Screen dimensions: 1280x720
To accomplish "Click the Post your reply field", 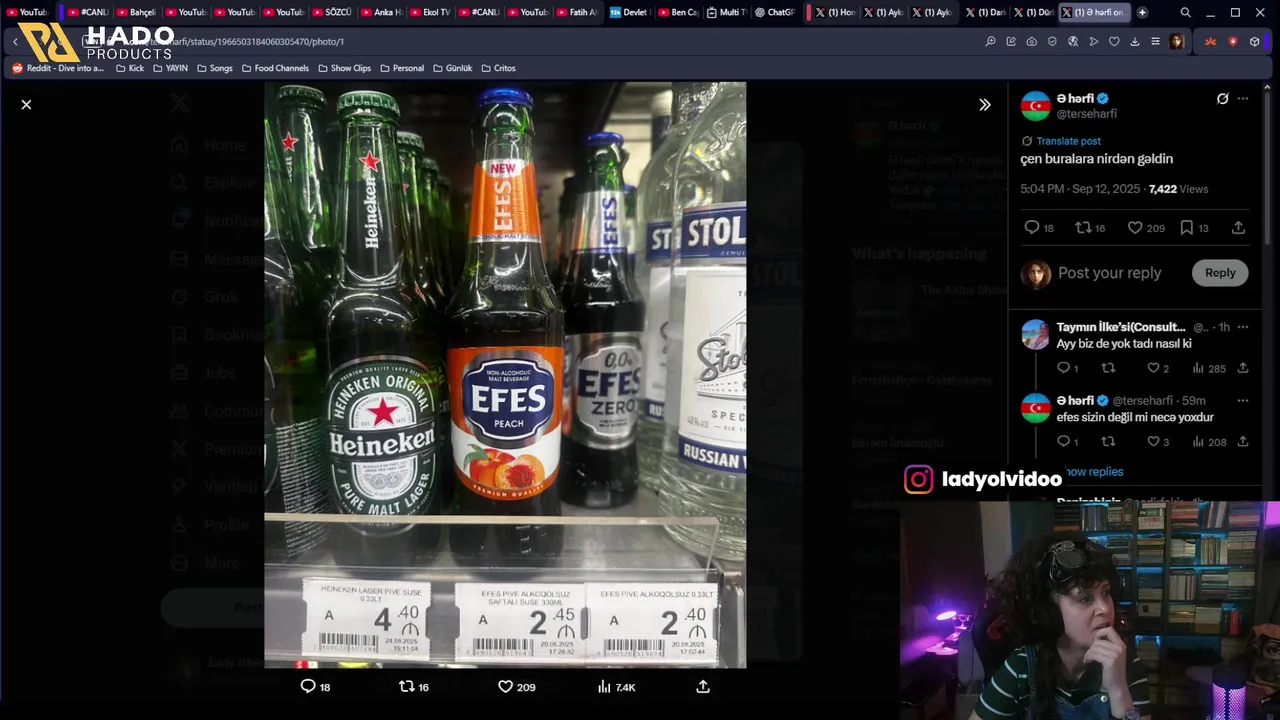I will click(x=1110, y=273).
